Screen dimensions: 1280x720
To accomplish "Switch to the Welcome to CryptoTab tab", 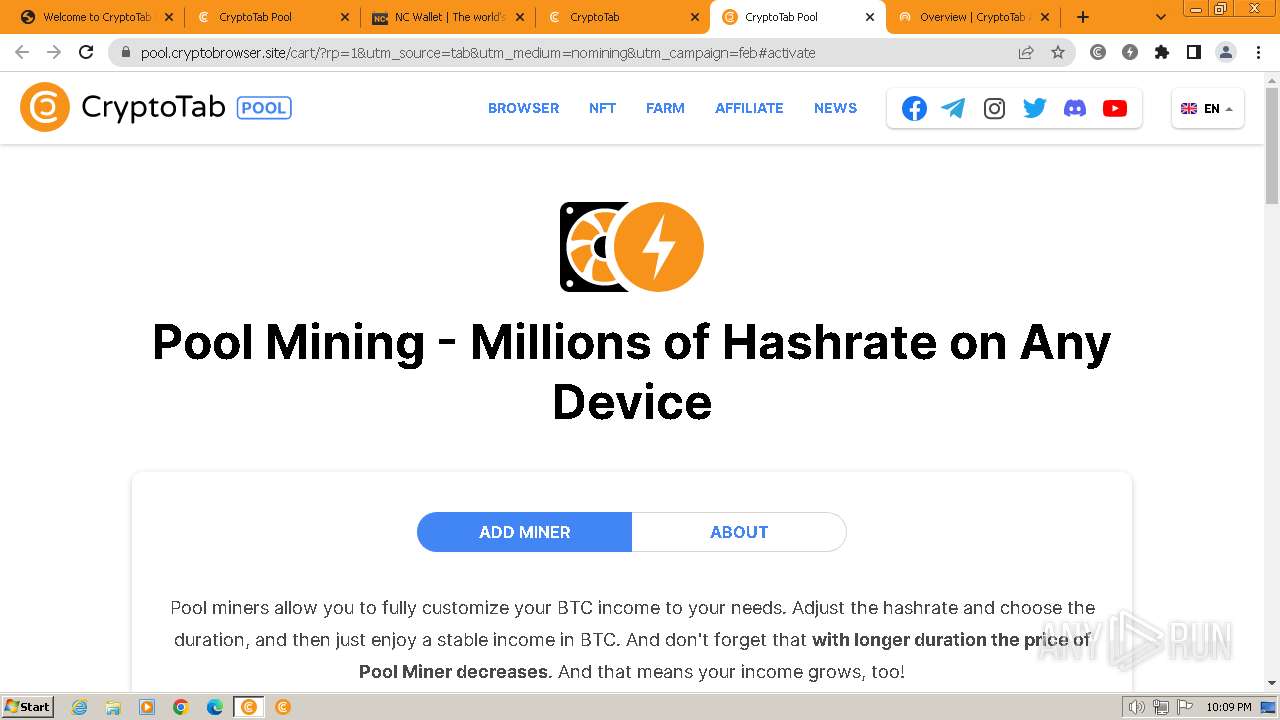I will (96, 17).
